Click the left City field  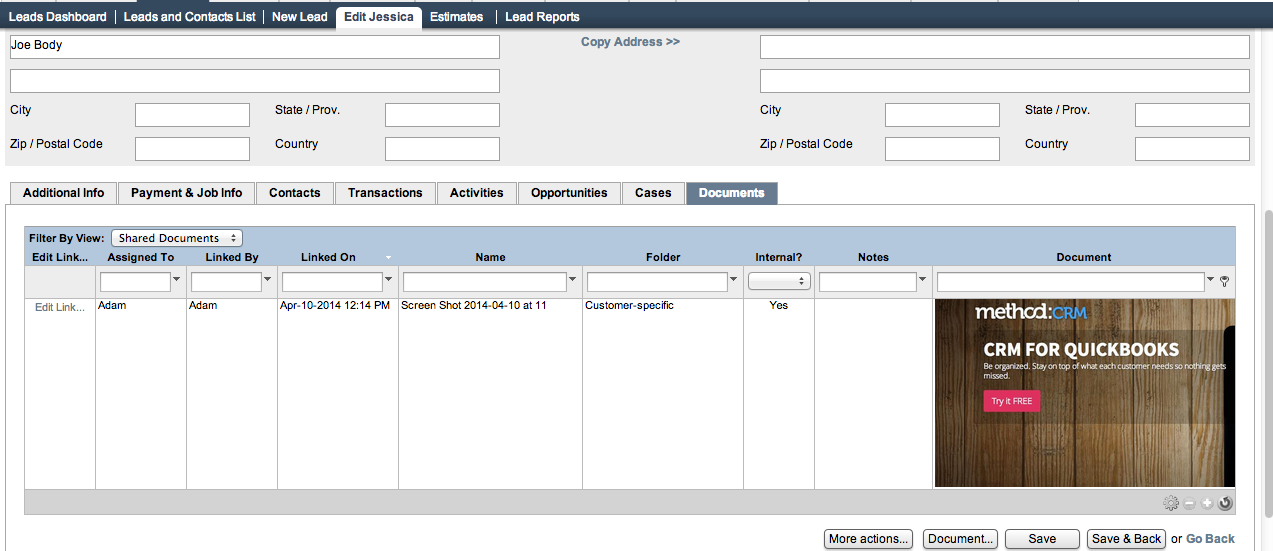click(192, 115)
